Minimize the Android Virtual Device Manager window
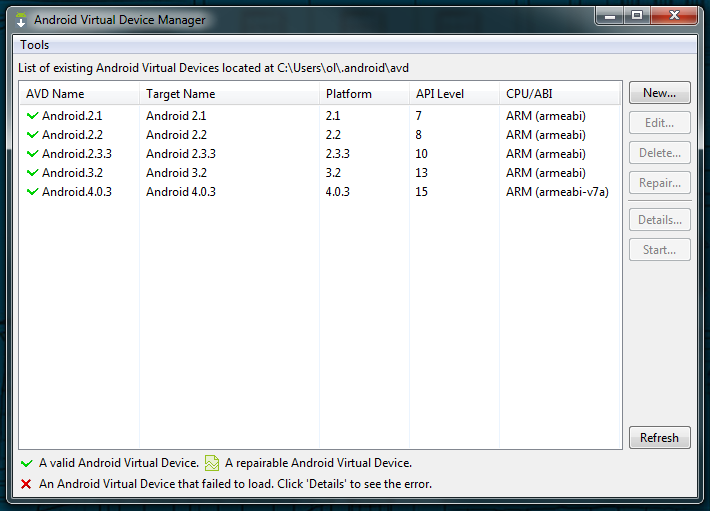710x511 pixels. click(610, 16)
